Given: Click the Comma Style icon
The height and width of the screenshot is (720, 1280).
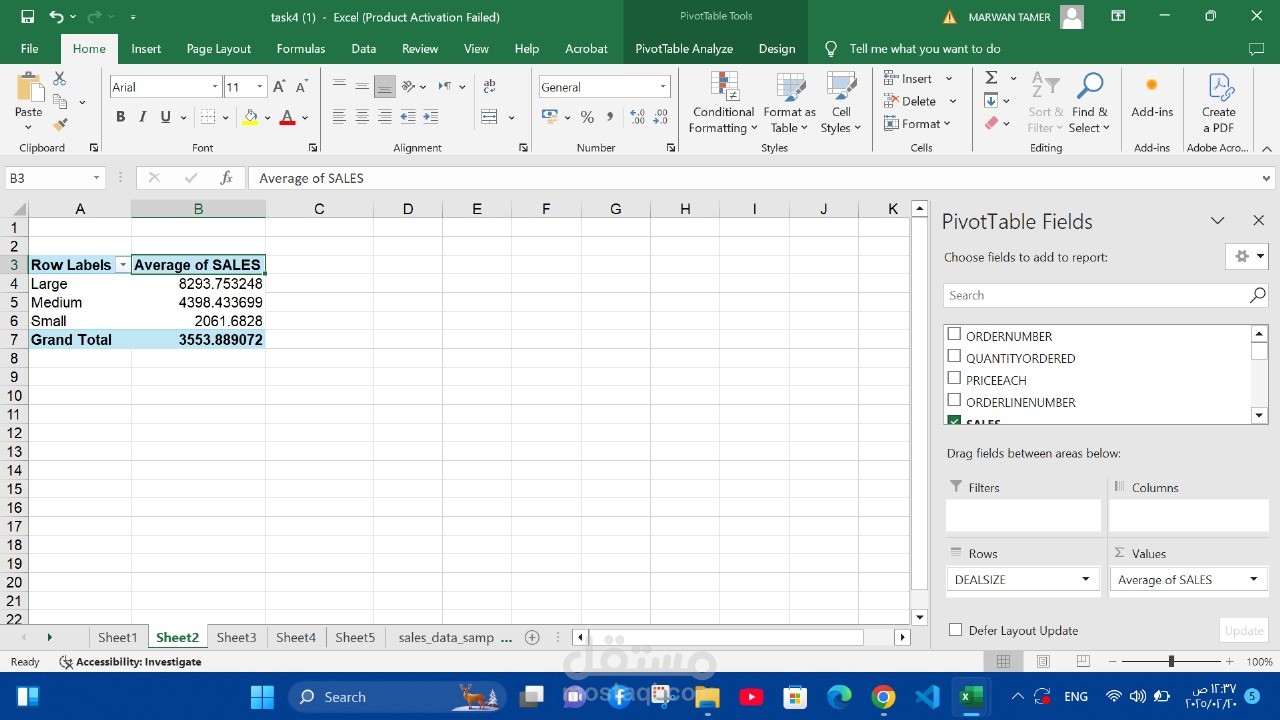Looking at the screenshot, I should click(609, 117).
